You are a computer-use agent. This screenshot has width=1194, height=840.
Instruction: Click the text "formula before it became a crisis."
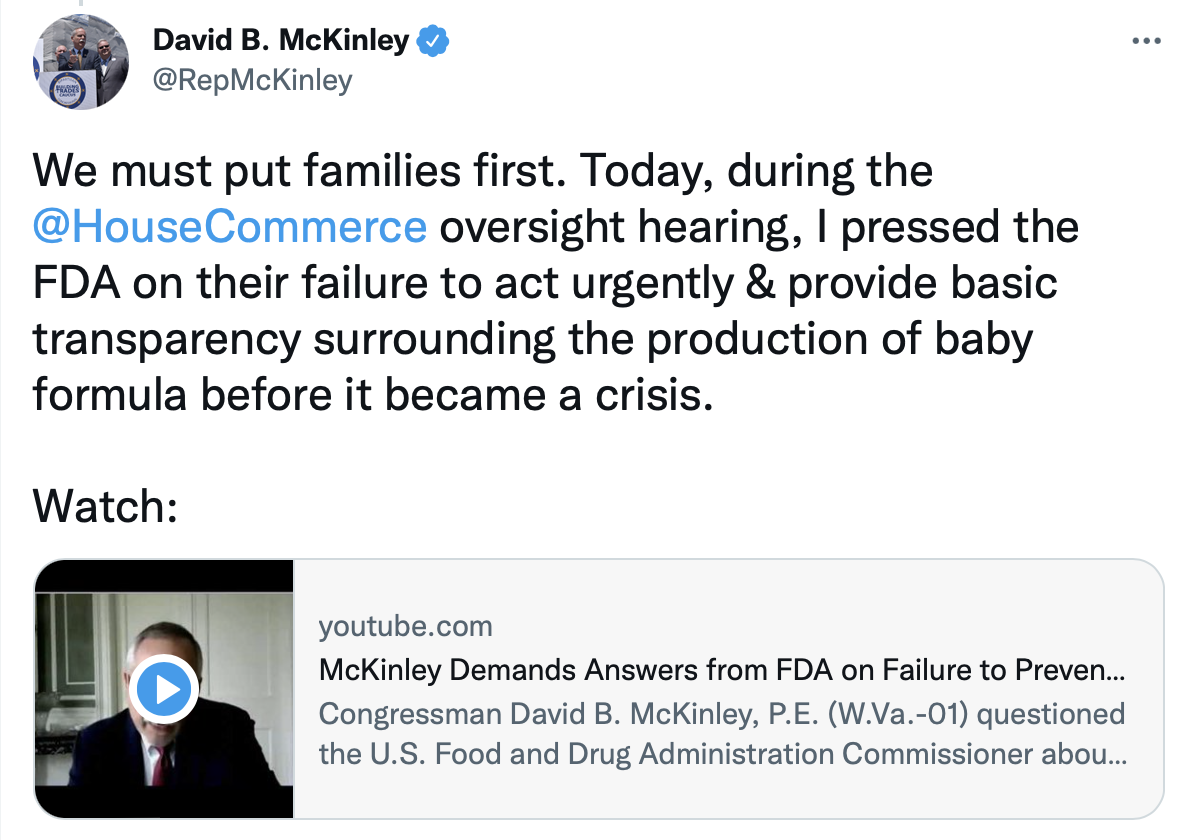tap(373, 395)
